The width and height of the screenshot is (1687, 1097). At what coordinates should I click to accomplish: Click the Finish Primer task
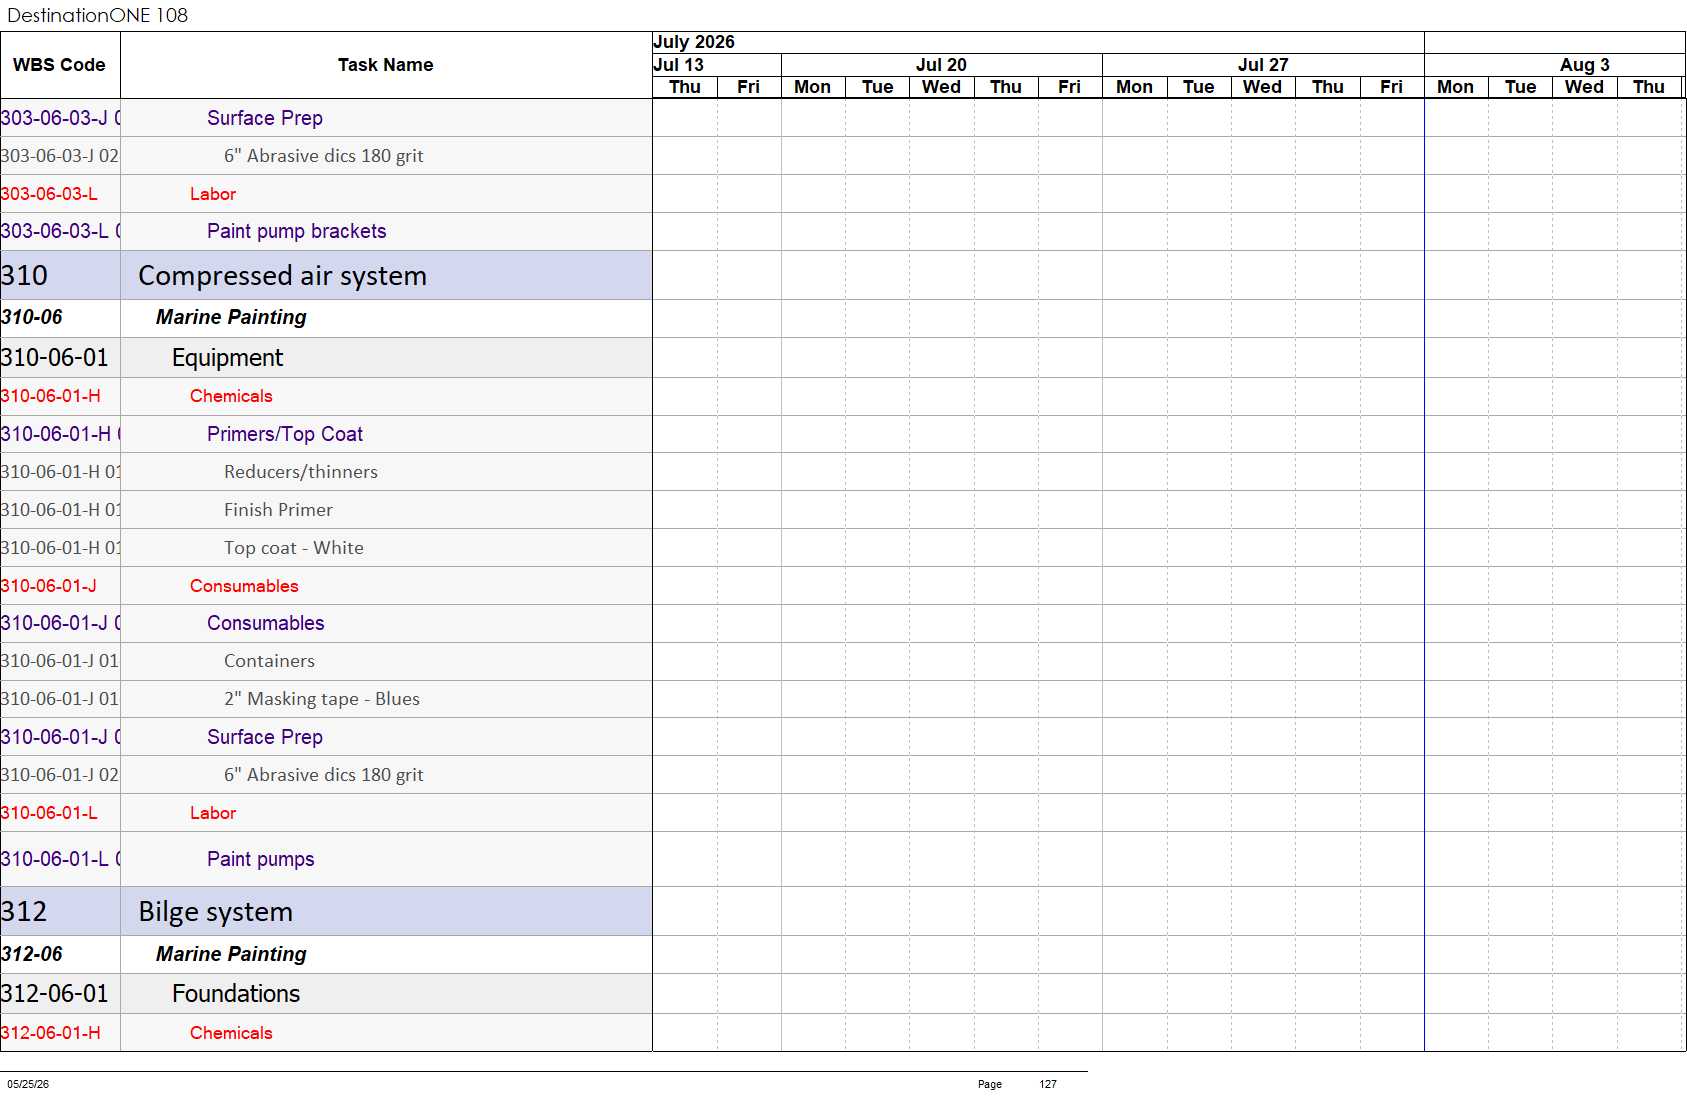[x=278, y=510]
